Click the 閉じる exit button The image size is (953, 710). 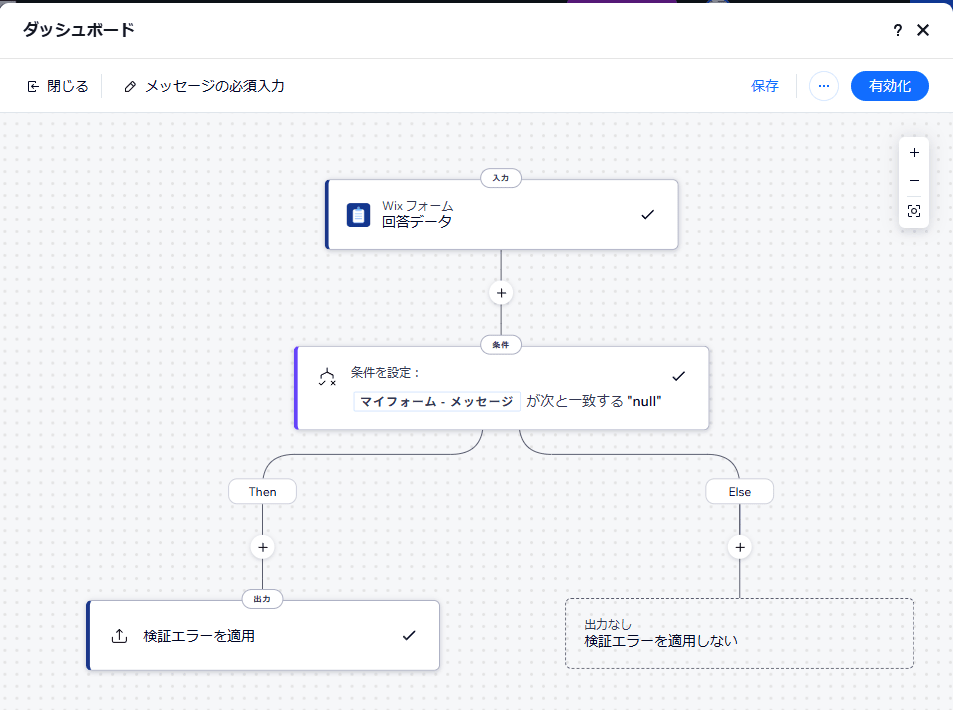click(x=58, y=86)
